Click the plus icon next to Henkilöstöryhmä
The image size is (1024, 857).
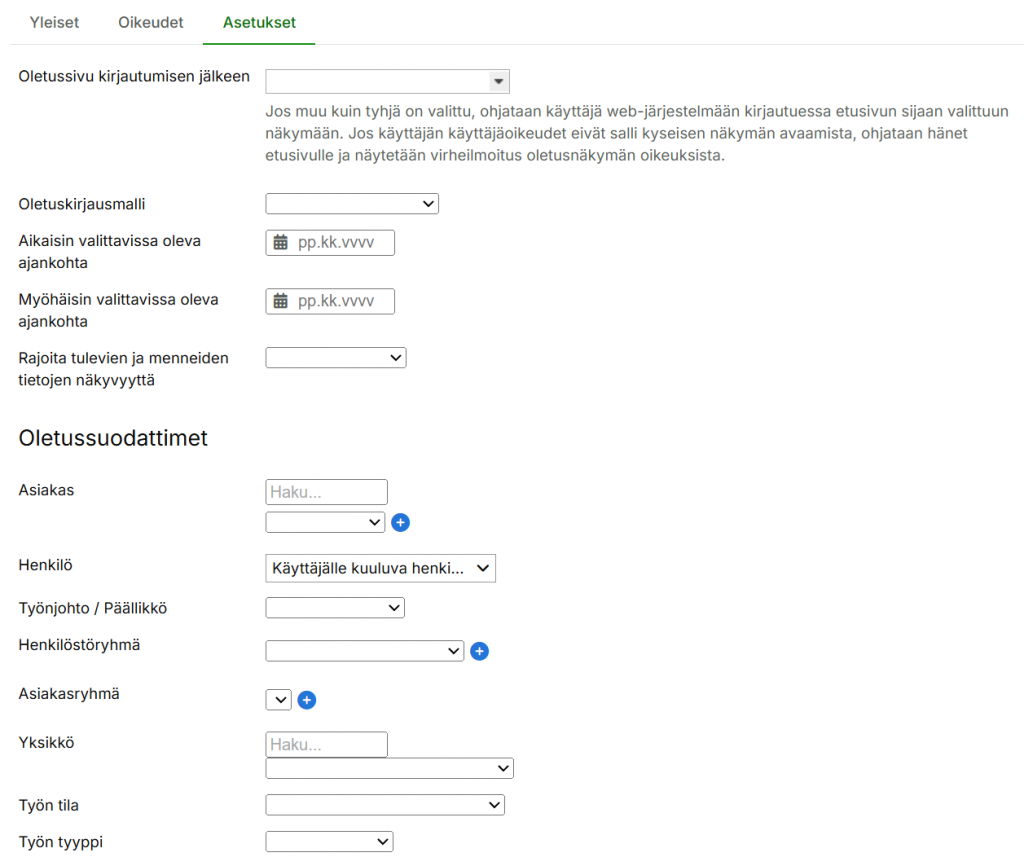tap(479, 651)
